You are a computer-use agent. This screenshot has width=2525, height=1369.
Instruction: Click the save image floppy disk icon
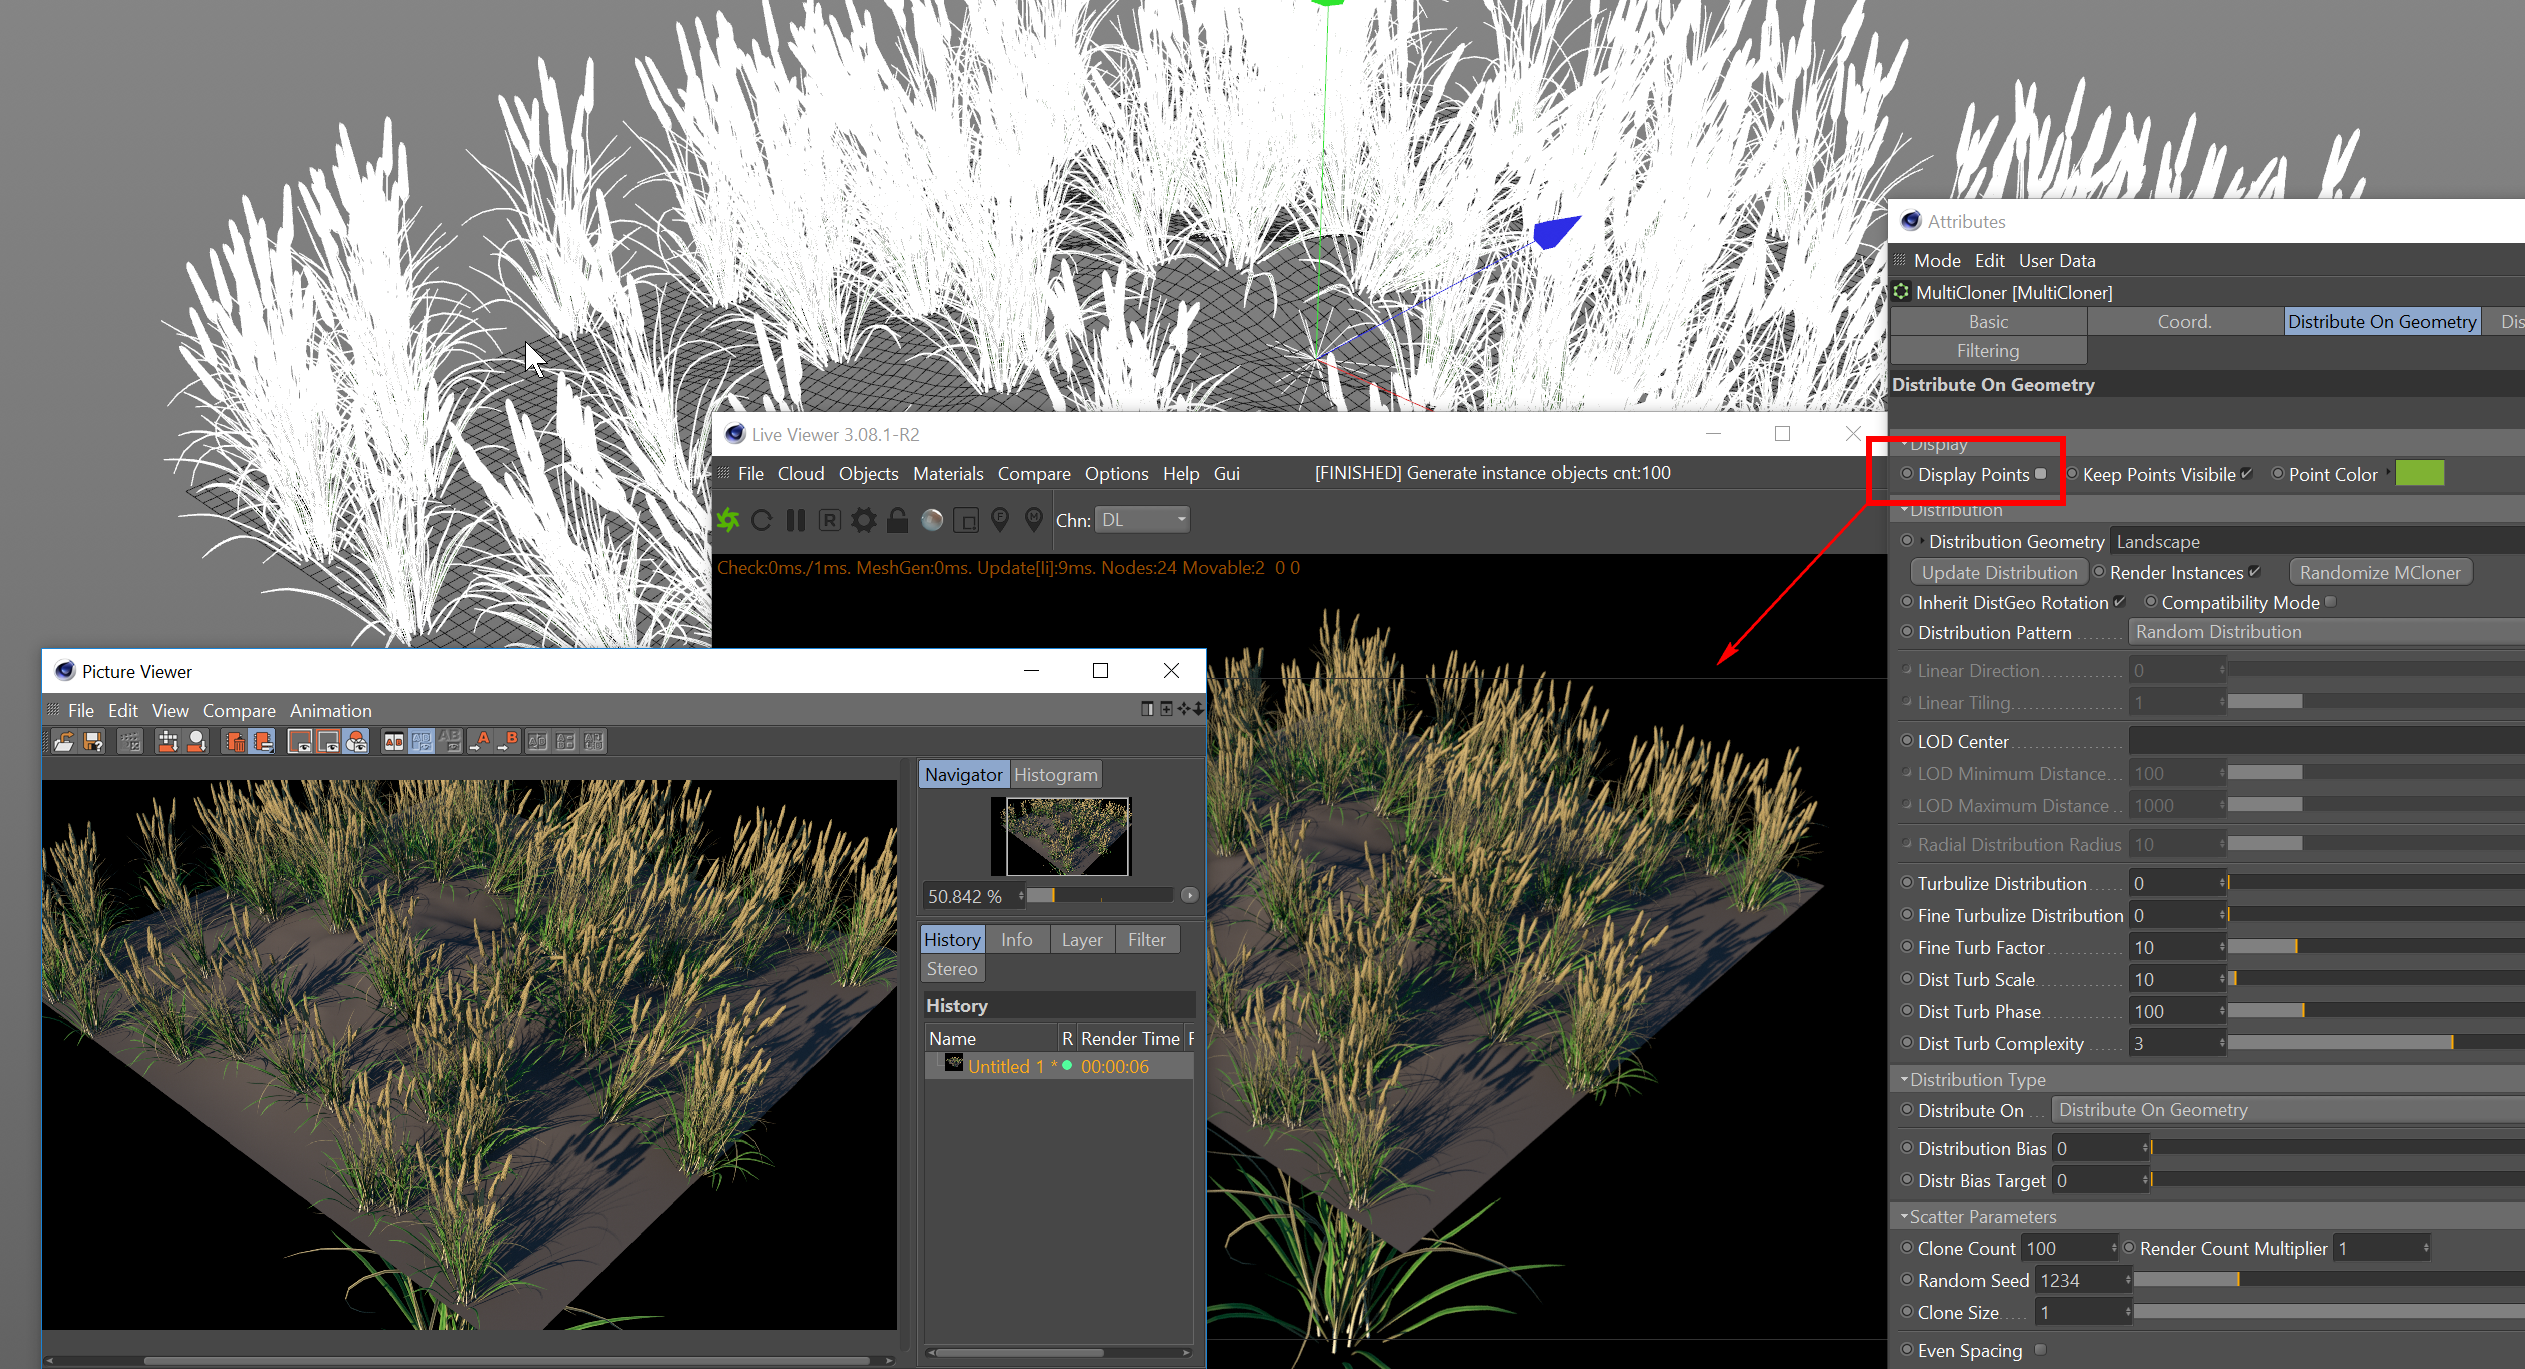pyautogui.click(x=93, y=741)
